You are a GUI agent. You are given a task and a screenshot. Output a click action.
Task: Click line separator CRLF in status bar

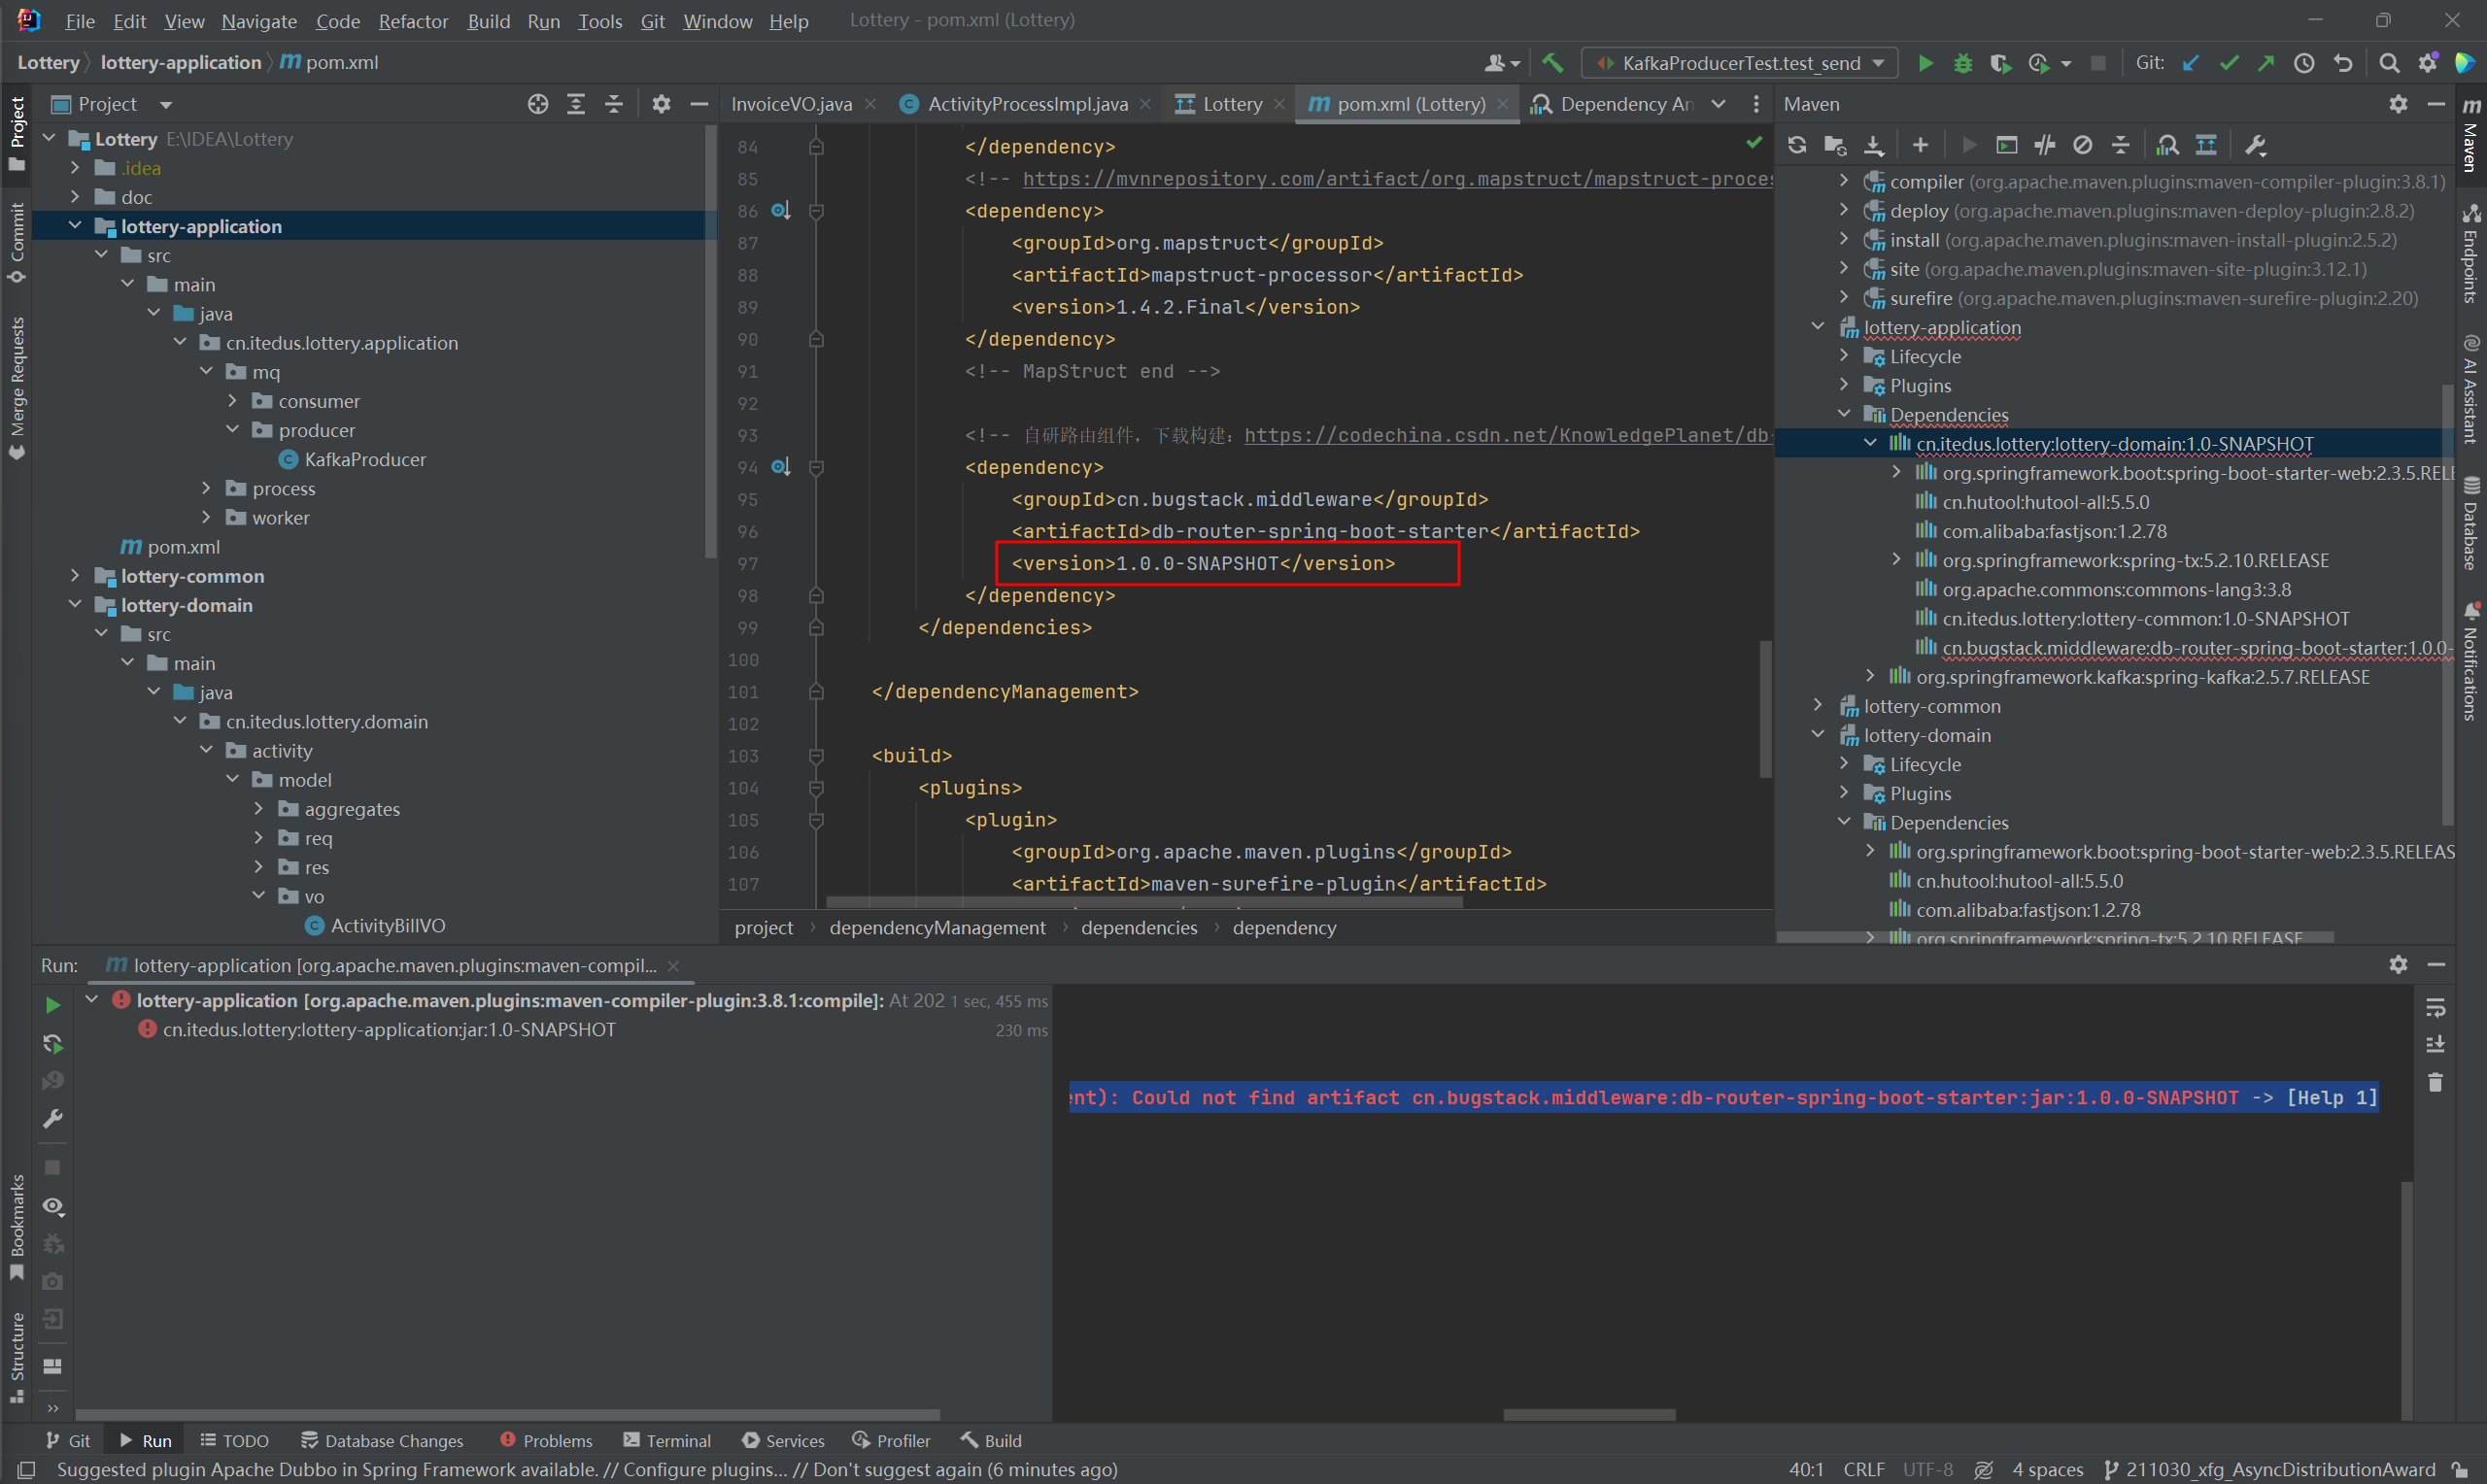point(1864,1469)
